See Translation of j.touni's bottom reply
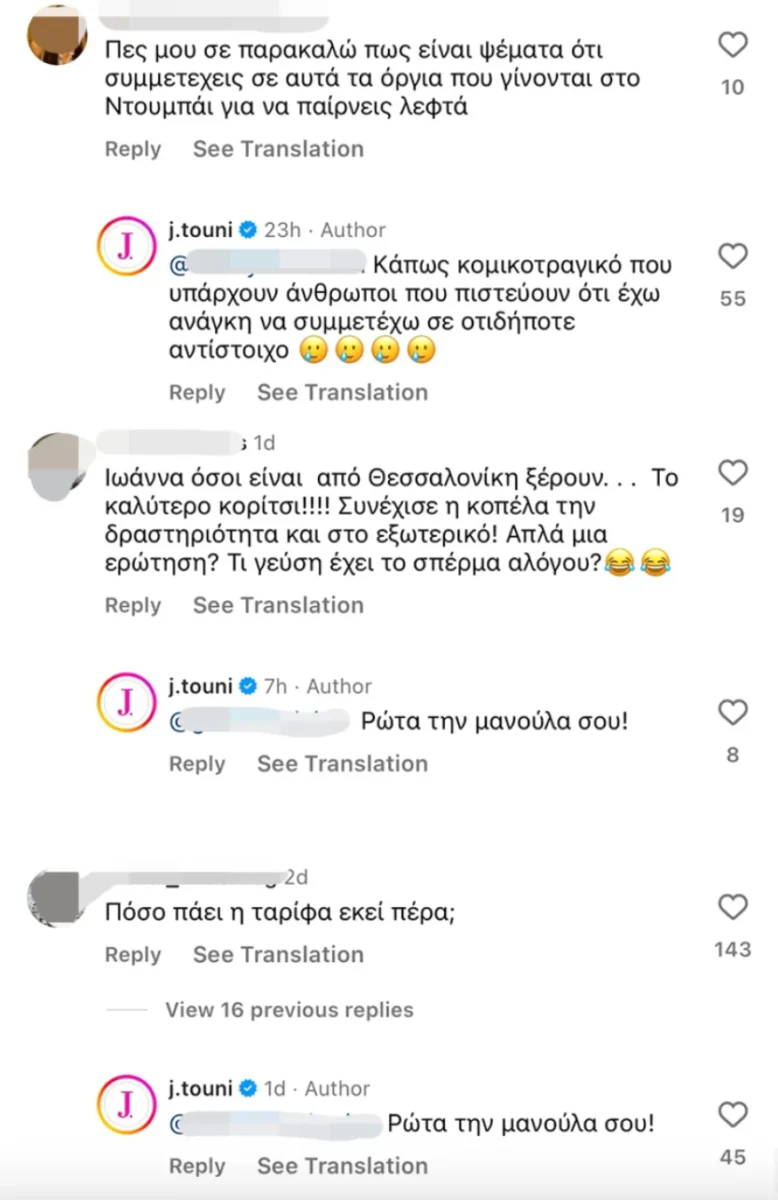The height and width of the screenshot is (1200, 778). [x=342, y=1166]
